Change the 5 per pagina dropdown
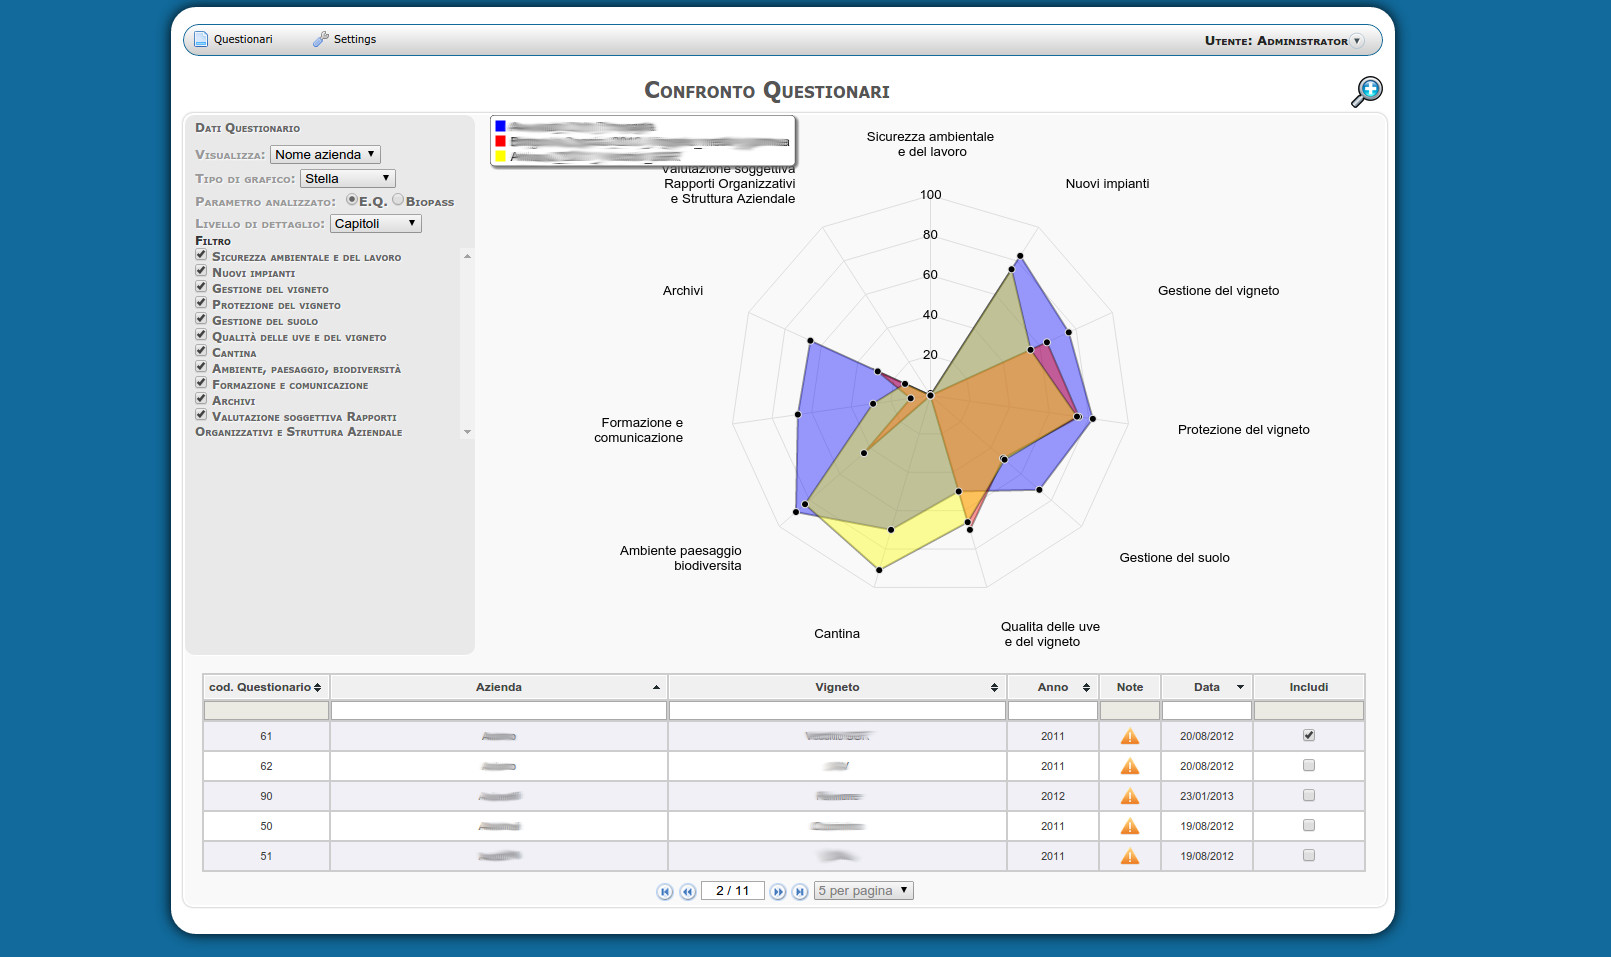The width and height of the screenshot is (1611, 957). tap(863, 891)
